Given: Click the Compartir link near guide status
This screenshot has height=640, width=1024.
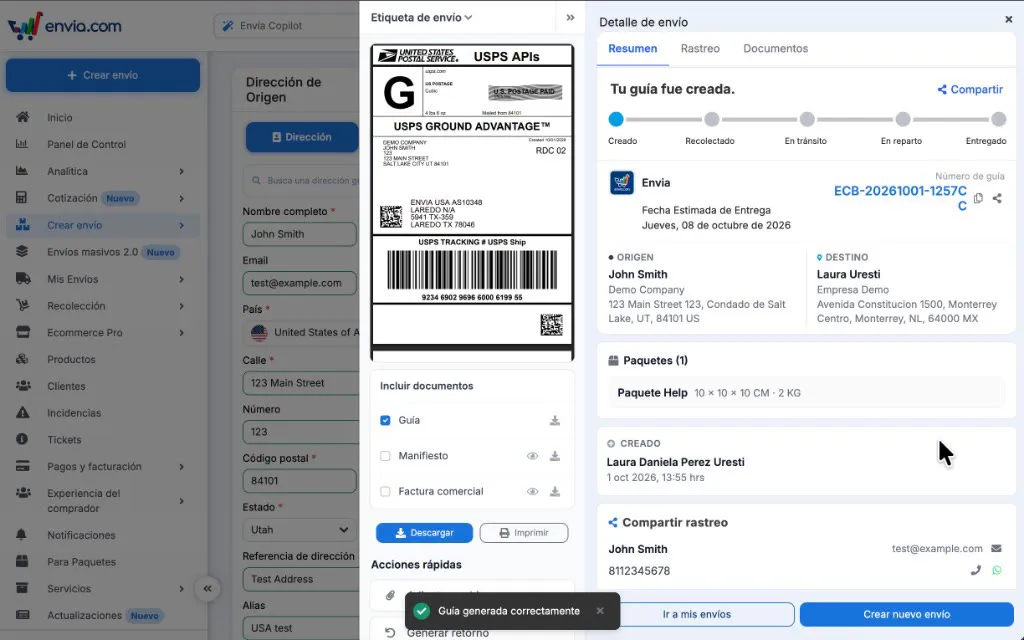Looking at the screenshot, I should click(x=970, y=89).
